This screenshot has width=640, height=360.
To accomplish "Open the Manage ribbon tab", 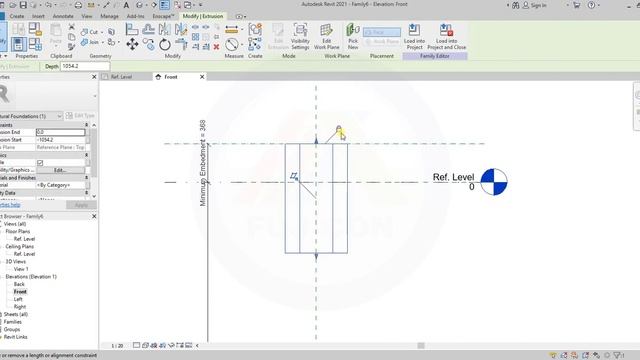I will [109, 16].
